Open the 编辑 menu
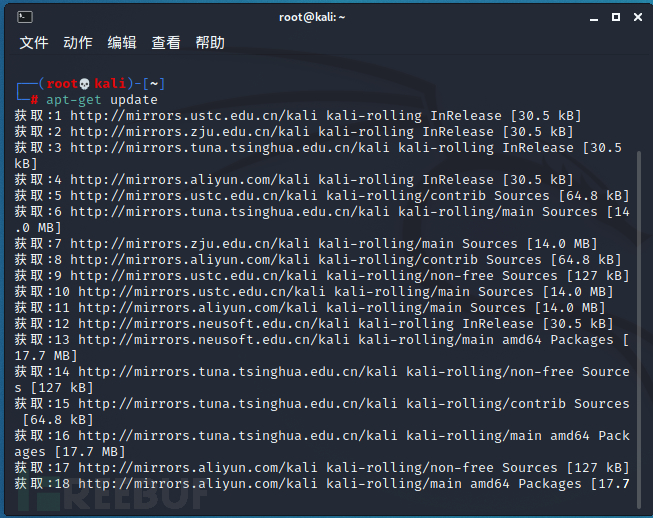The height and width of the screenshot is (518, 653). pyautogui.click(x=122, y=42)
